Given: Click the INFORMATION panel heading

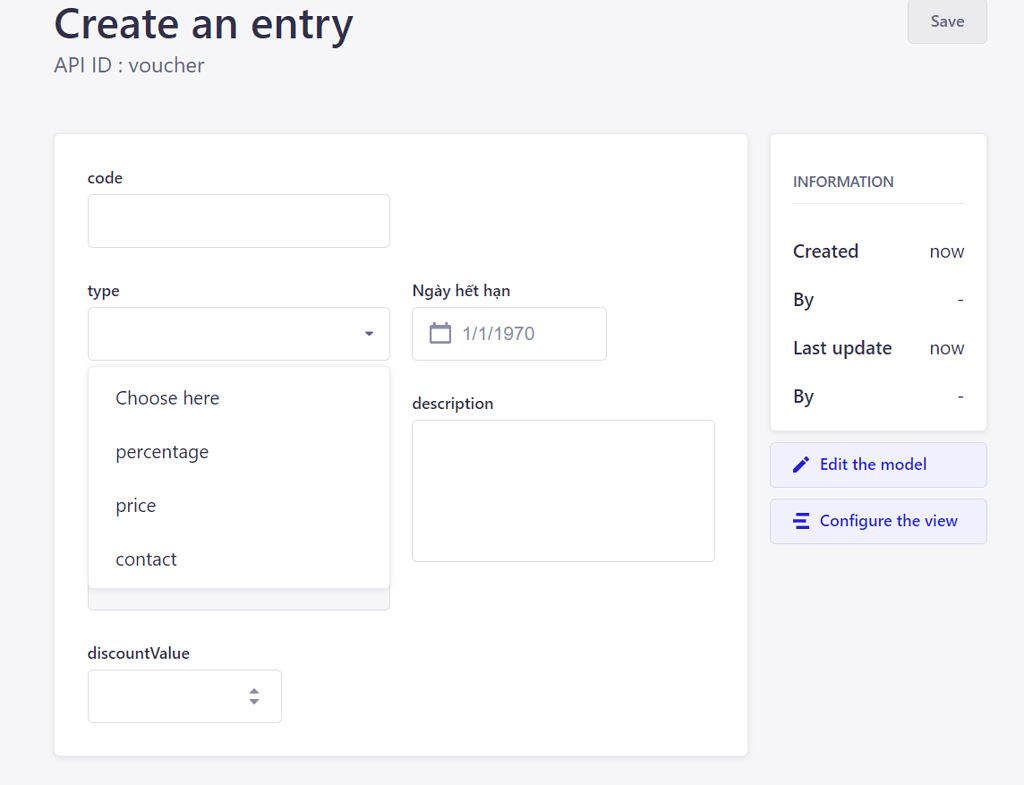Looking at the screenshot, I should point(843,181).
